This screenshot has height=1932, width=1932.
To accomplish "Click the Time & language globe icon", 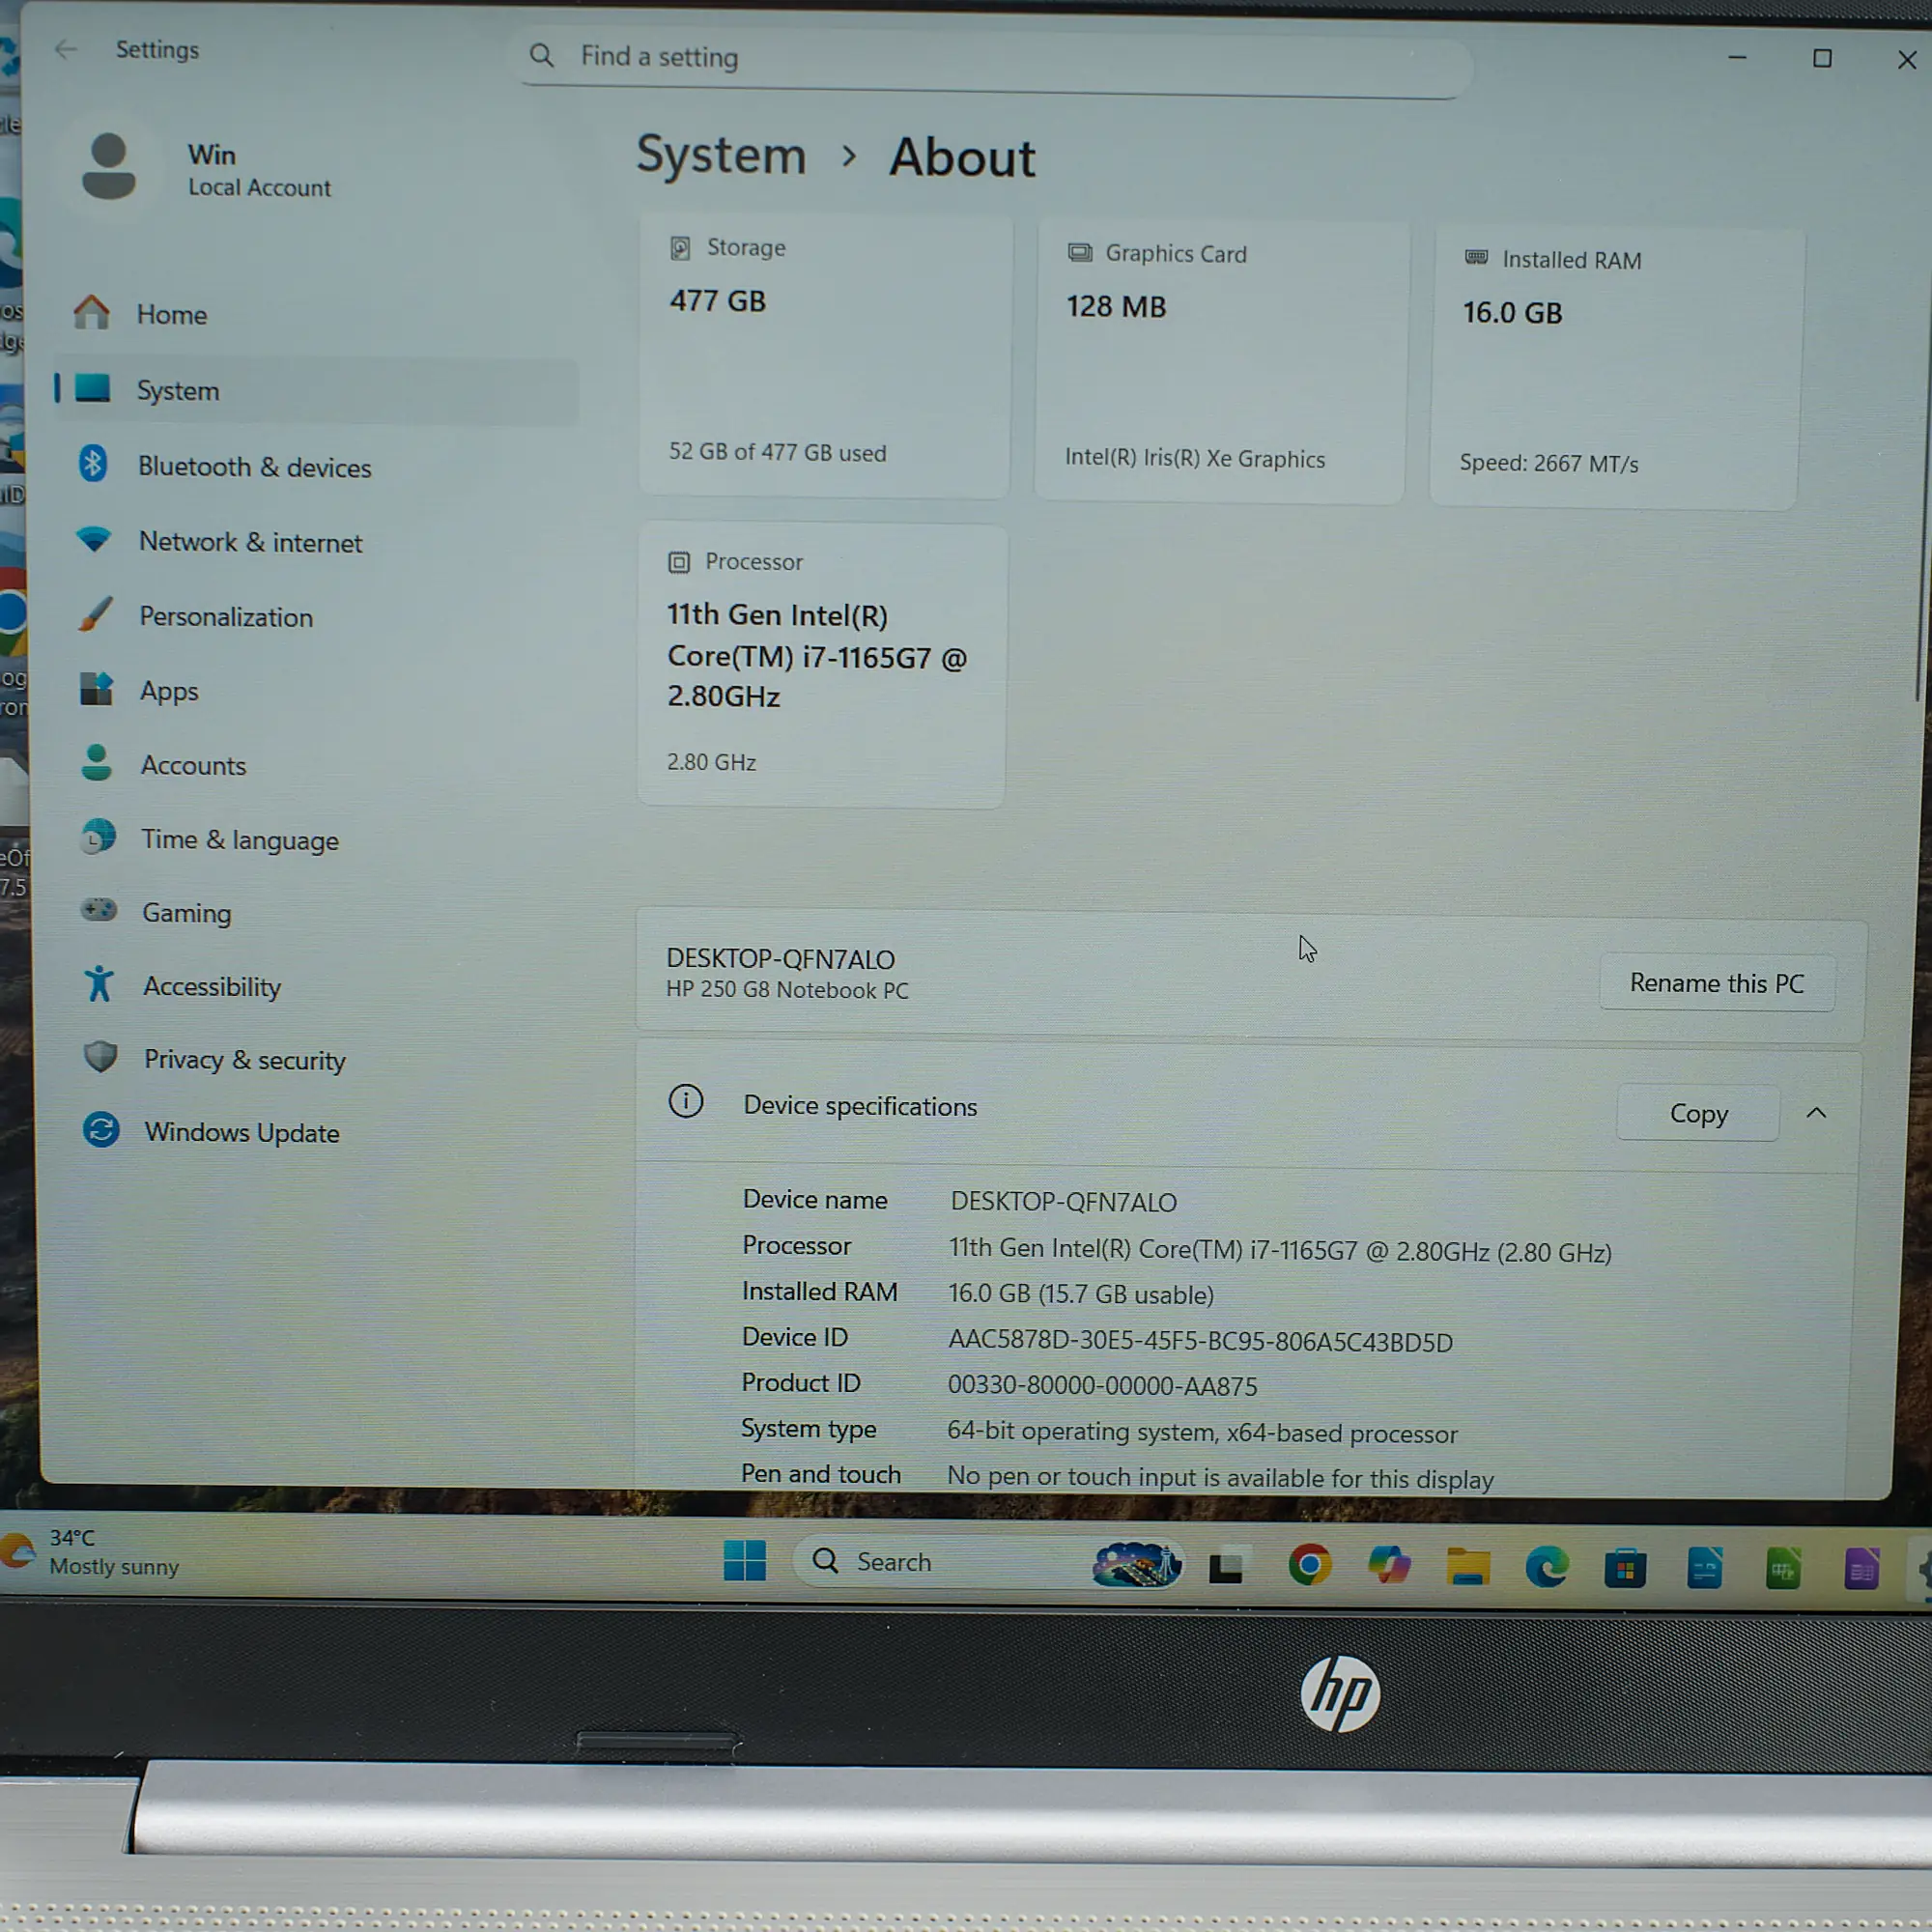I will (98, 836).
